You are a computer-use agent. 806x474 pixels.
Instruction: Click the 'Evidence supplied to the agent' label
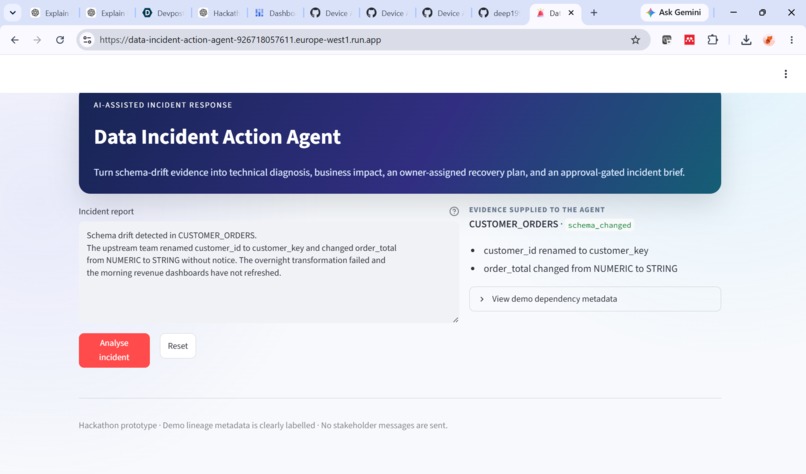[x=537, y=210]
